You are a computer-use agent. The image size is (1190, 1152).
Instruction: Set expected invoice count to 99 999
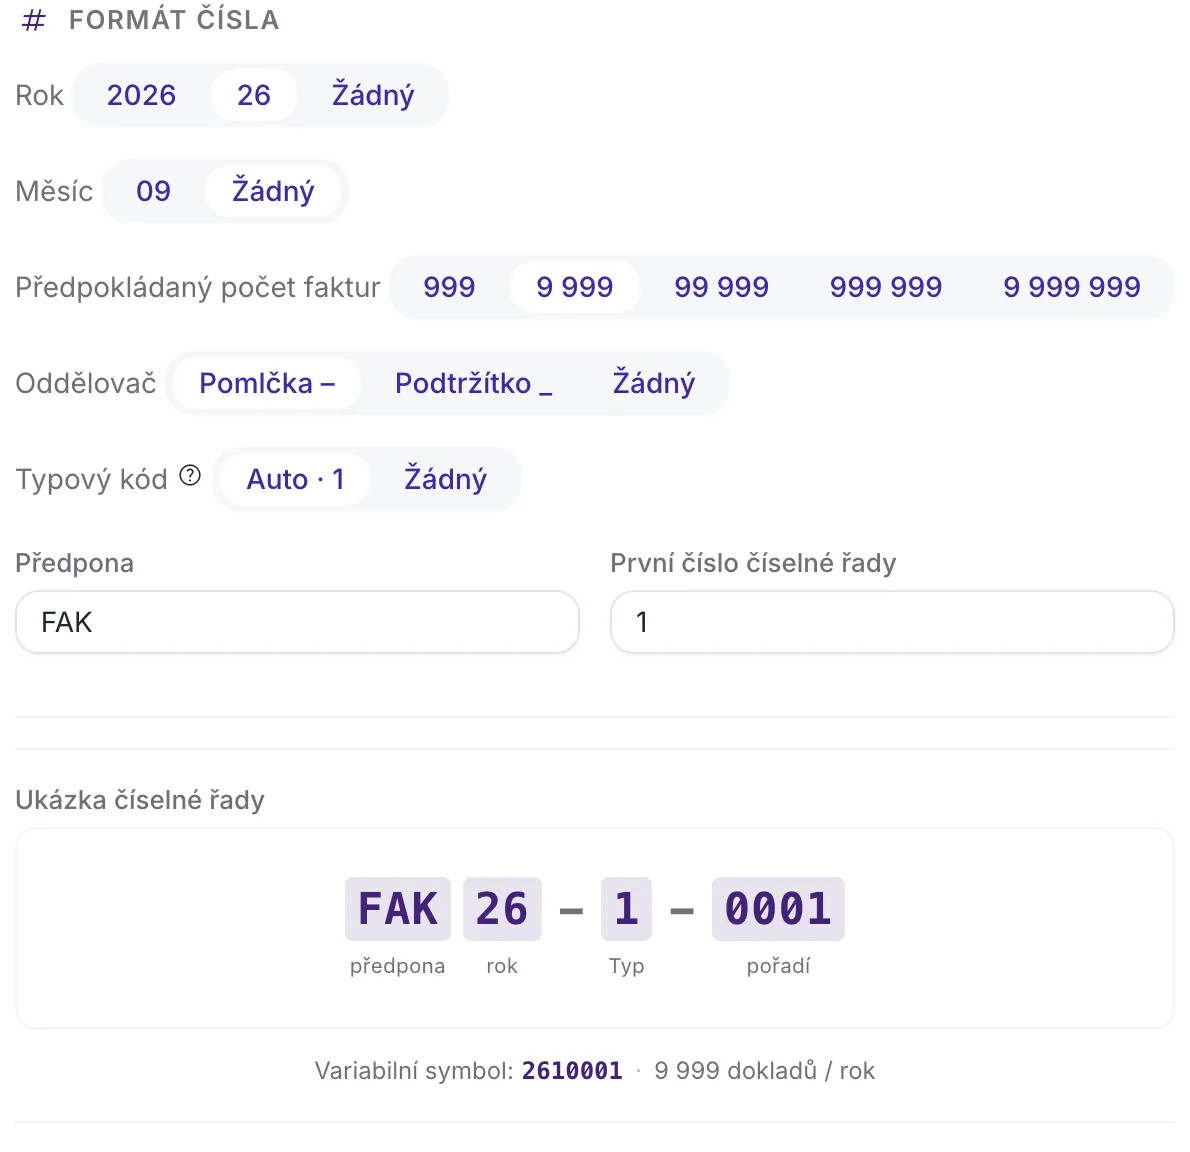(x=722, y=287)
